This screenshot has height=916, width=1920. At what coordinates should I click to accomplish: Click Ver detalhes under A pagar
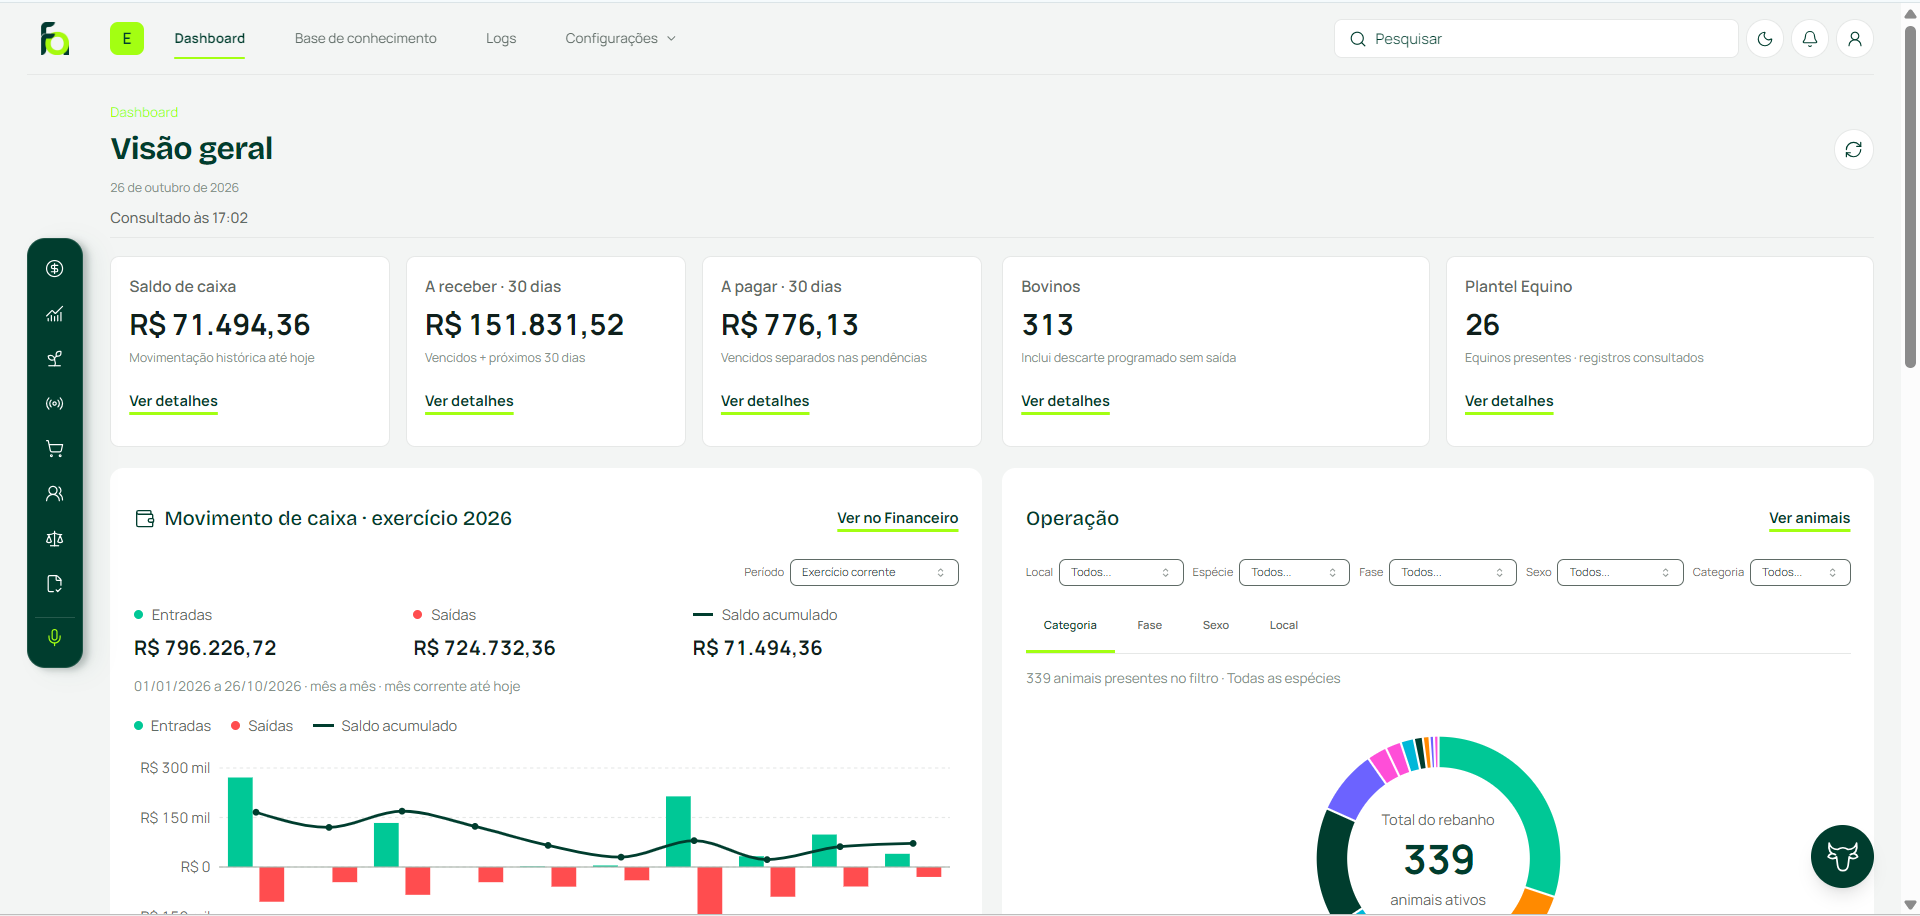(x=766, y=402)
